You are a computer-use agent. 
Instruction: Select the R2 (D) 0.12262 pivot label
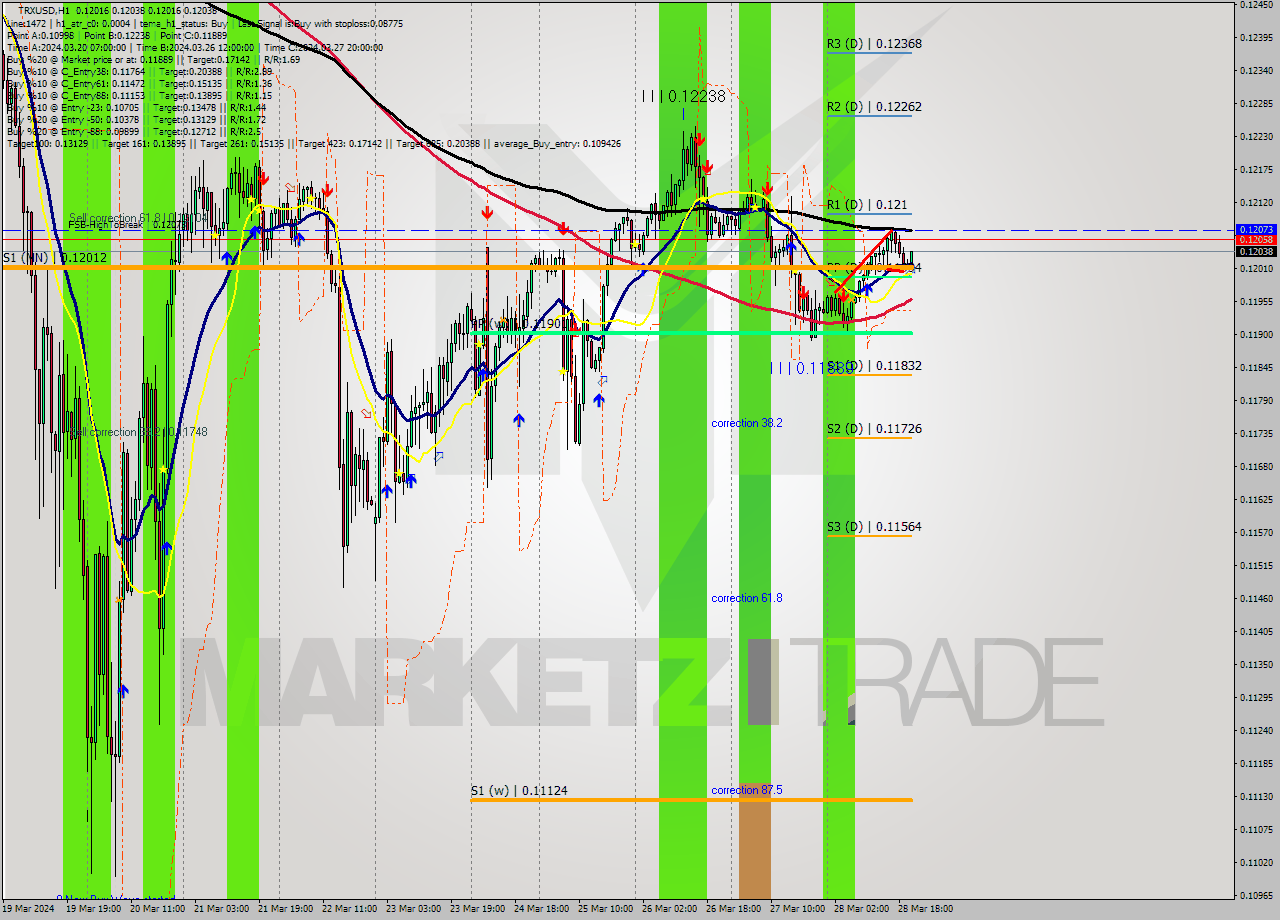tap(874, 107)
